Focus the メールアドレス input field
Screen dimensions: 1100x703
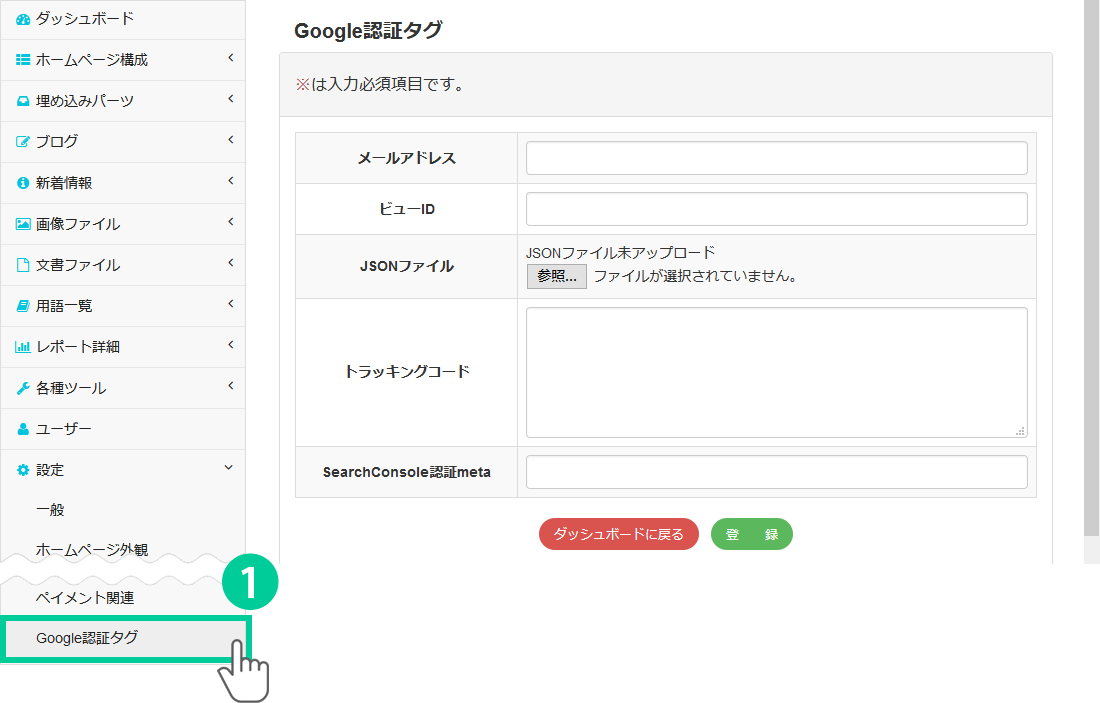[776, 158]
